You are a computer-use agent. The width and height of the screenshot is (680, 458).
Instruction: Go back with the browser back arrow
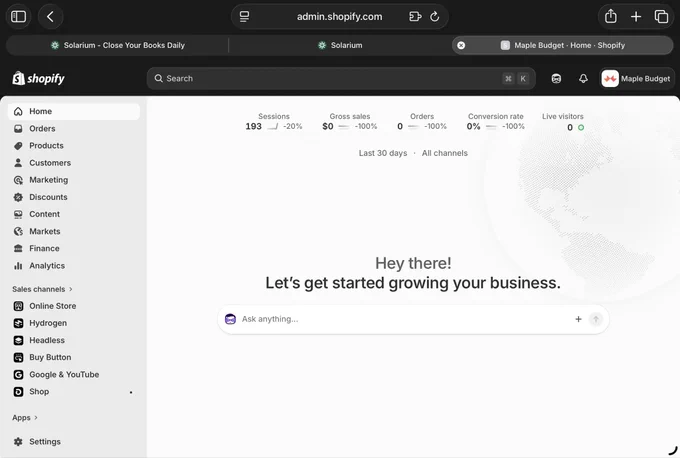click(50, 16)
